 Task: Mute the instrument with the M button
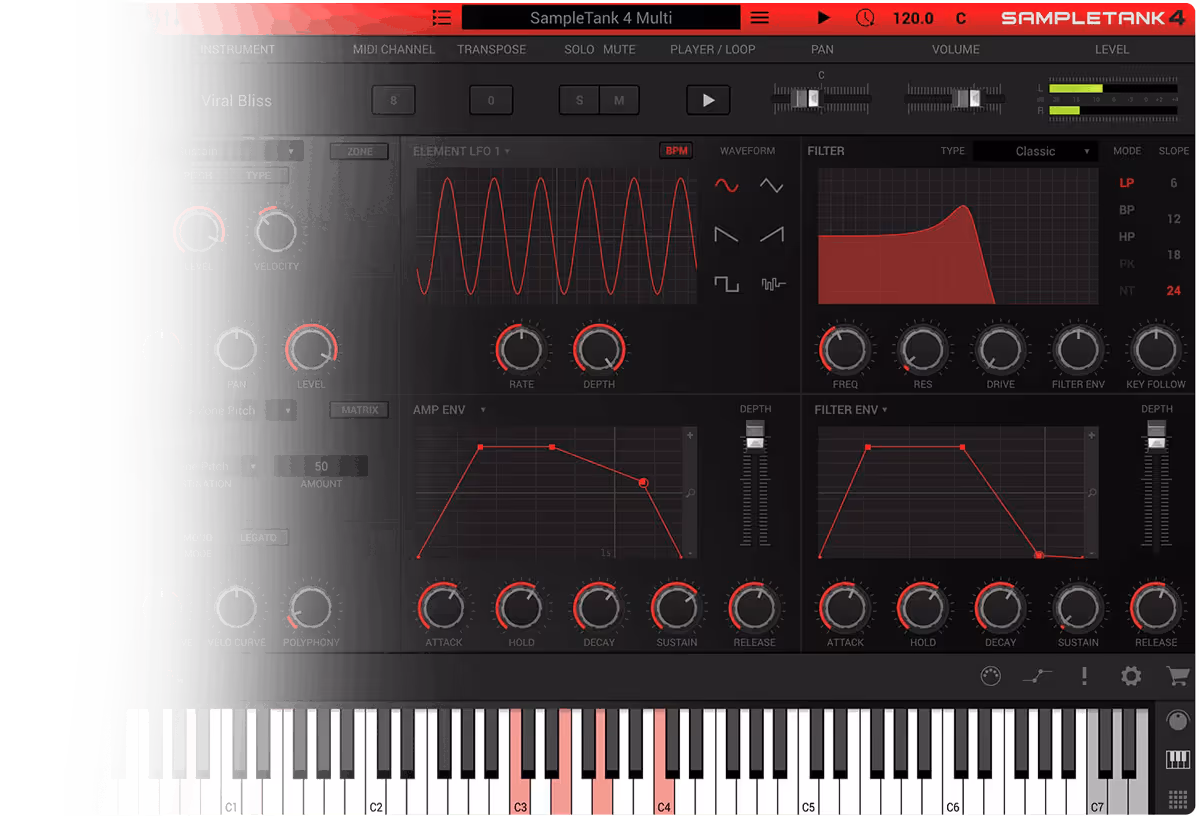point(619,100)
